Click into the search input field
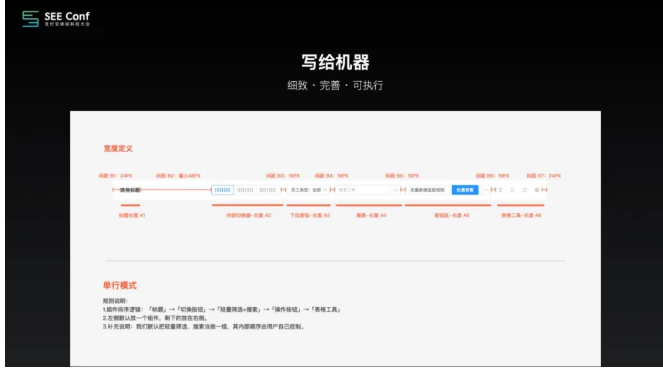 (x=364, y=190)
